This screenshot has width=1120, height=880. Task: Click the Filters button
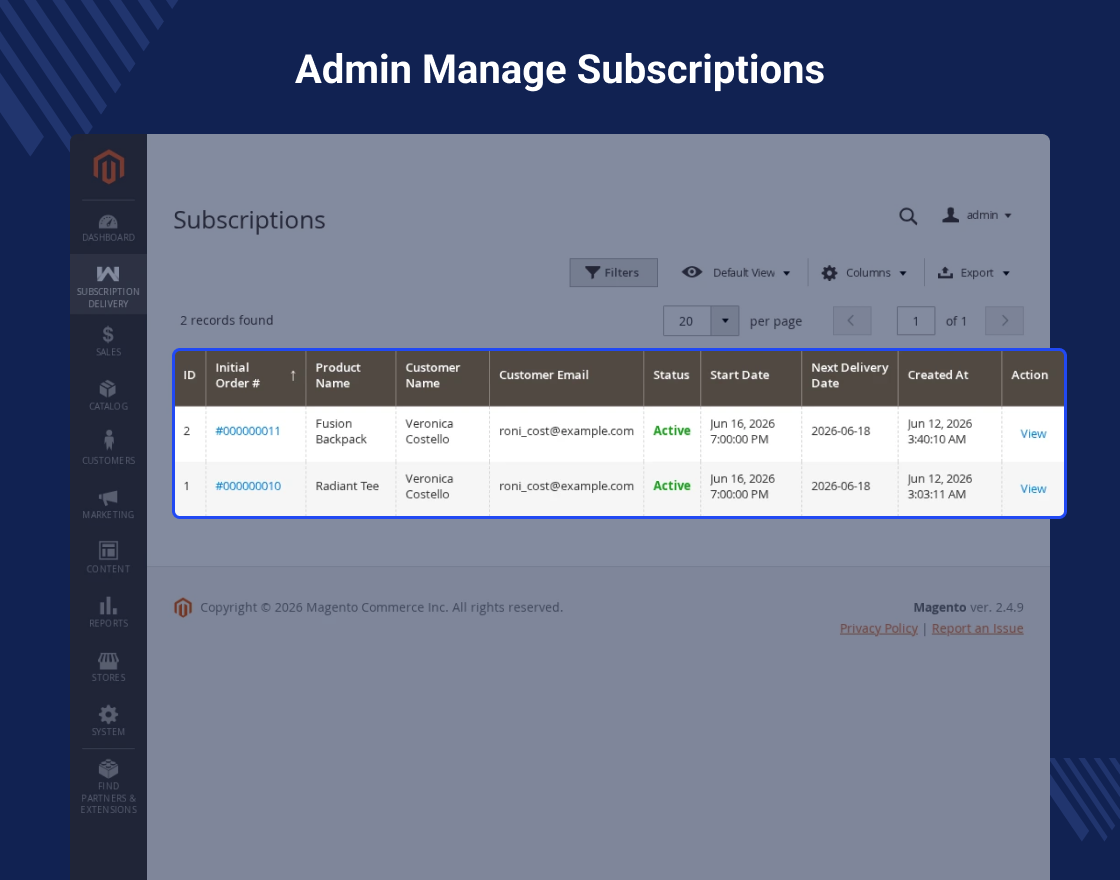coord(614,273)
